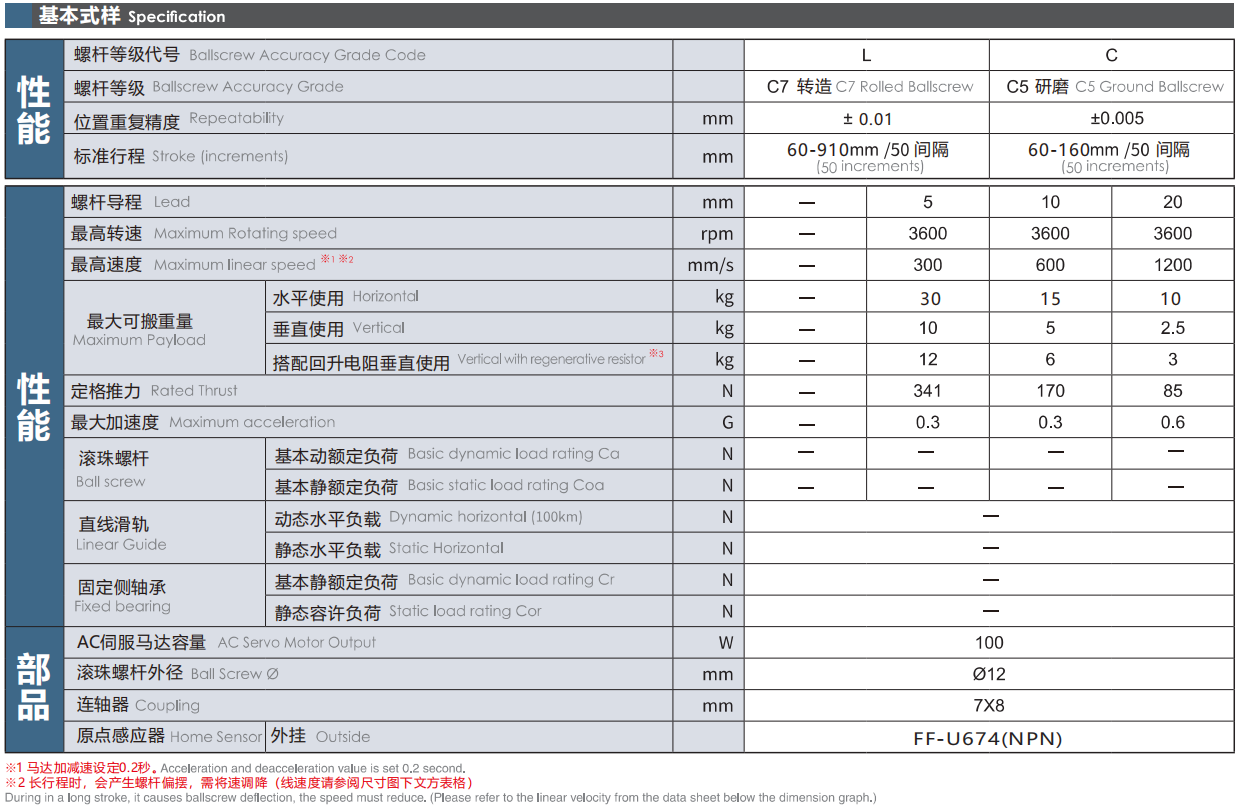The width and height of the screenshot is (1239, 805).
Task: Click the rpm unit cell
Action: pos(708,234)
